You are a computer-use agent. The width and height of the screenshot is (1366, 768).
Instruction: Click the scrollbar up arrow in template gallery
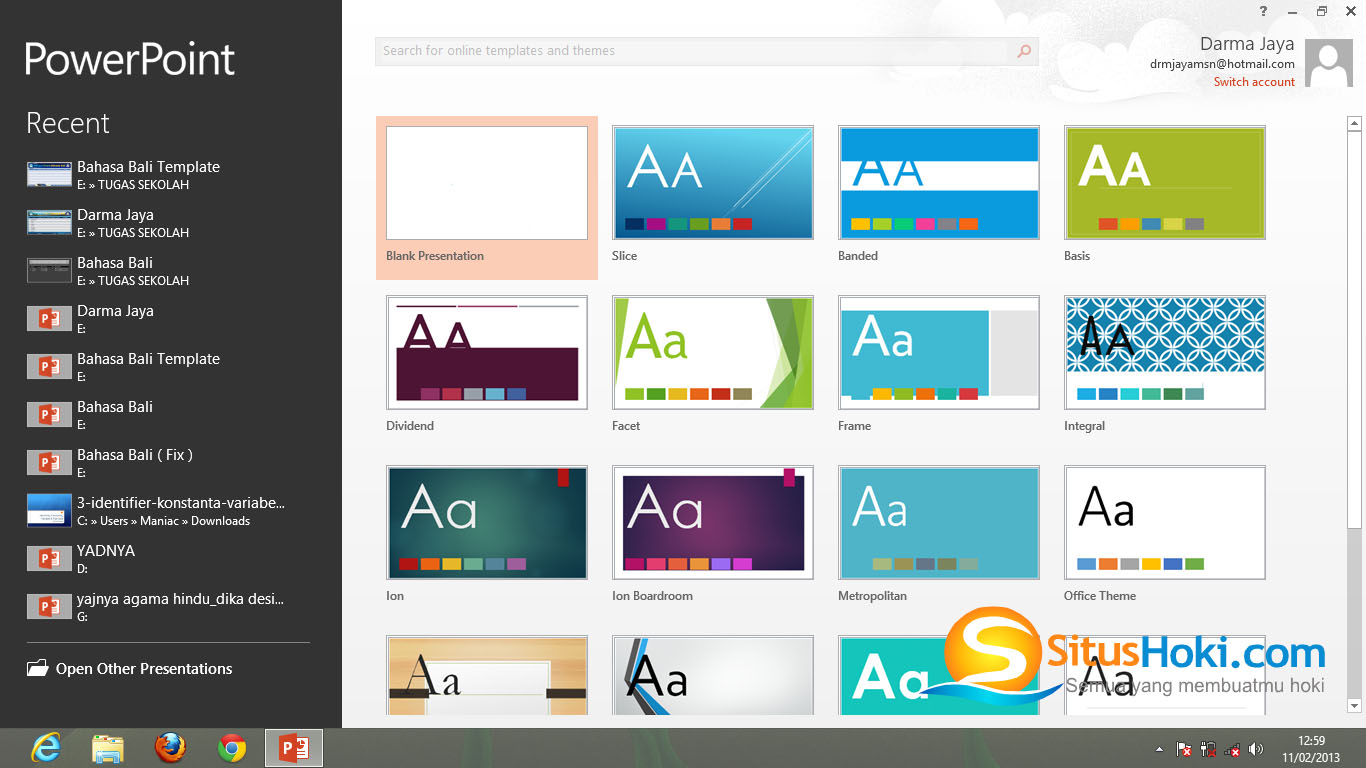pyautogui.click(x=1355, y=124)
